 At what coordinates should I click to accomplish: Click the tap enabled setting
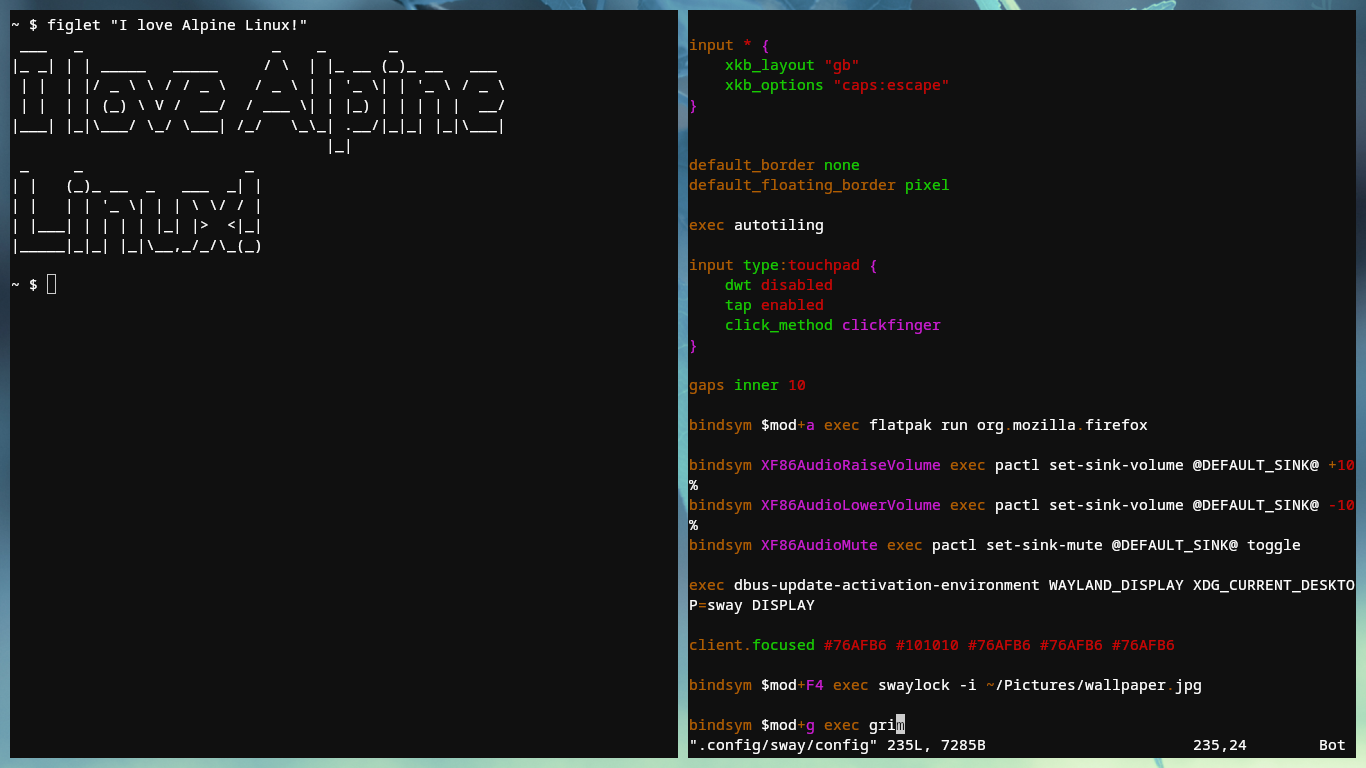tap(774, 305)
